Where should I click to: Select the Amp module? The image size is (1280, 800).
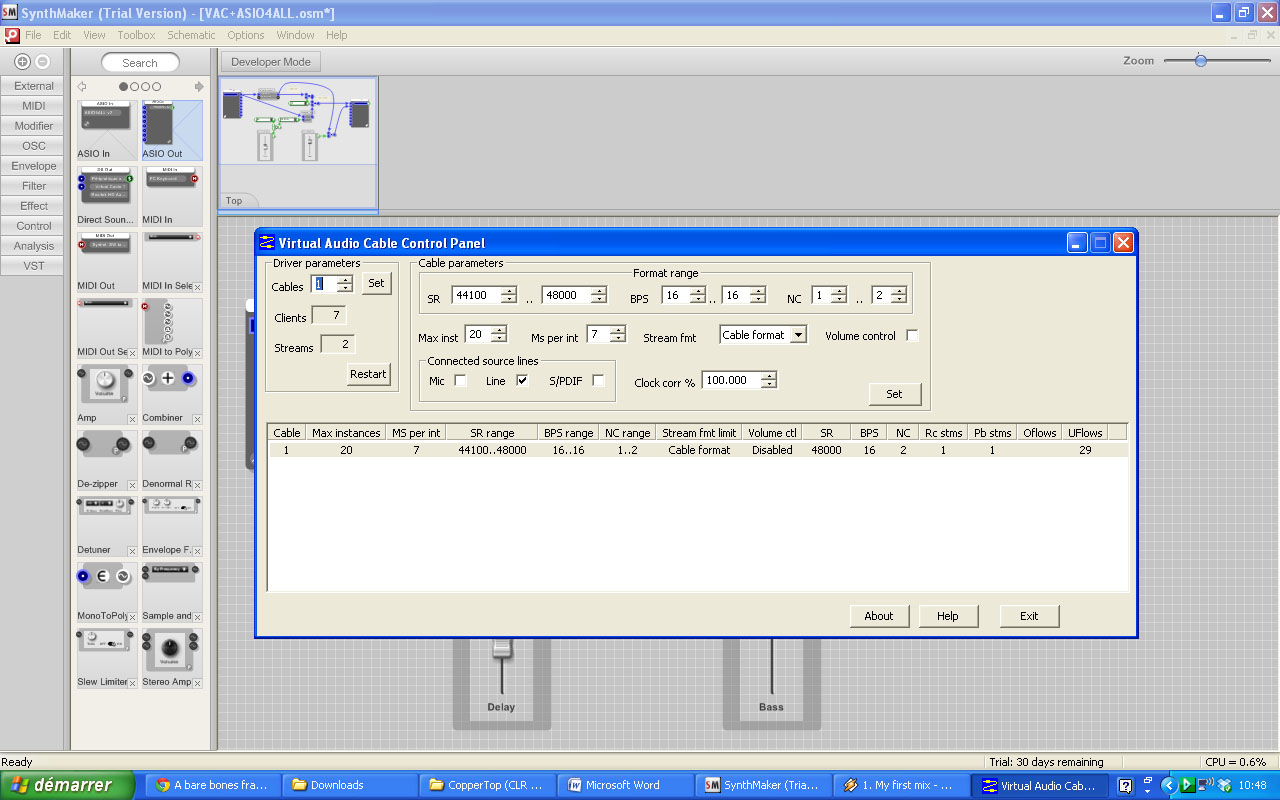[107, 394]
